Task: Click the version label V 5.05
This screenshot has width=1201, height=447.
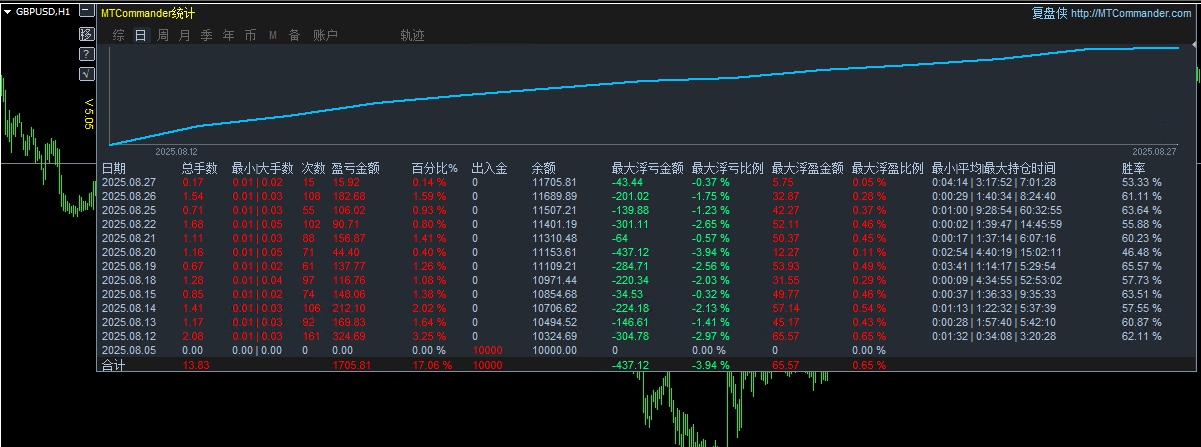Action: [88, 113]
